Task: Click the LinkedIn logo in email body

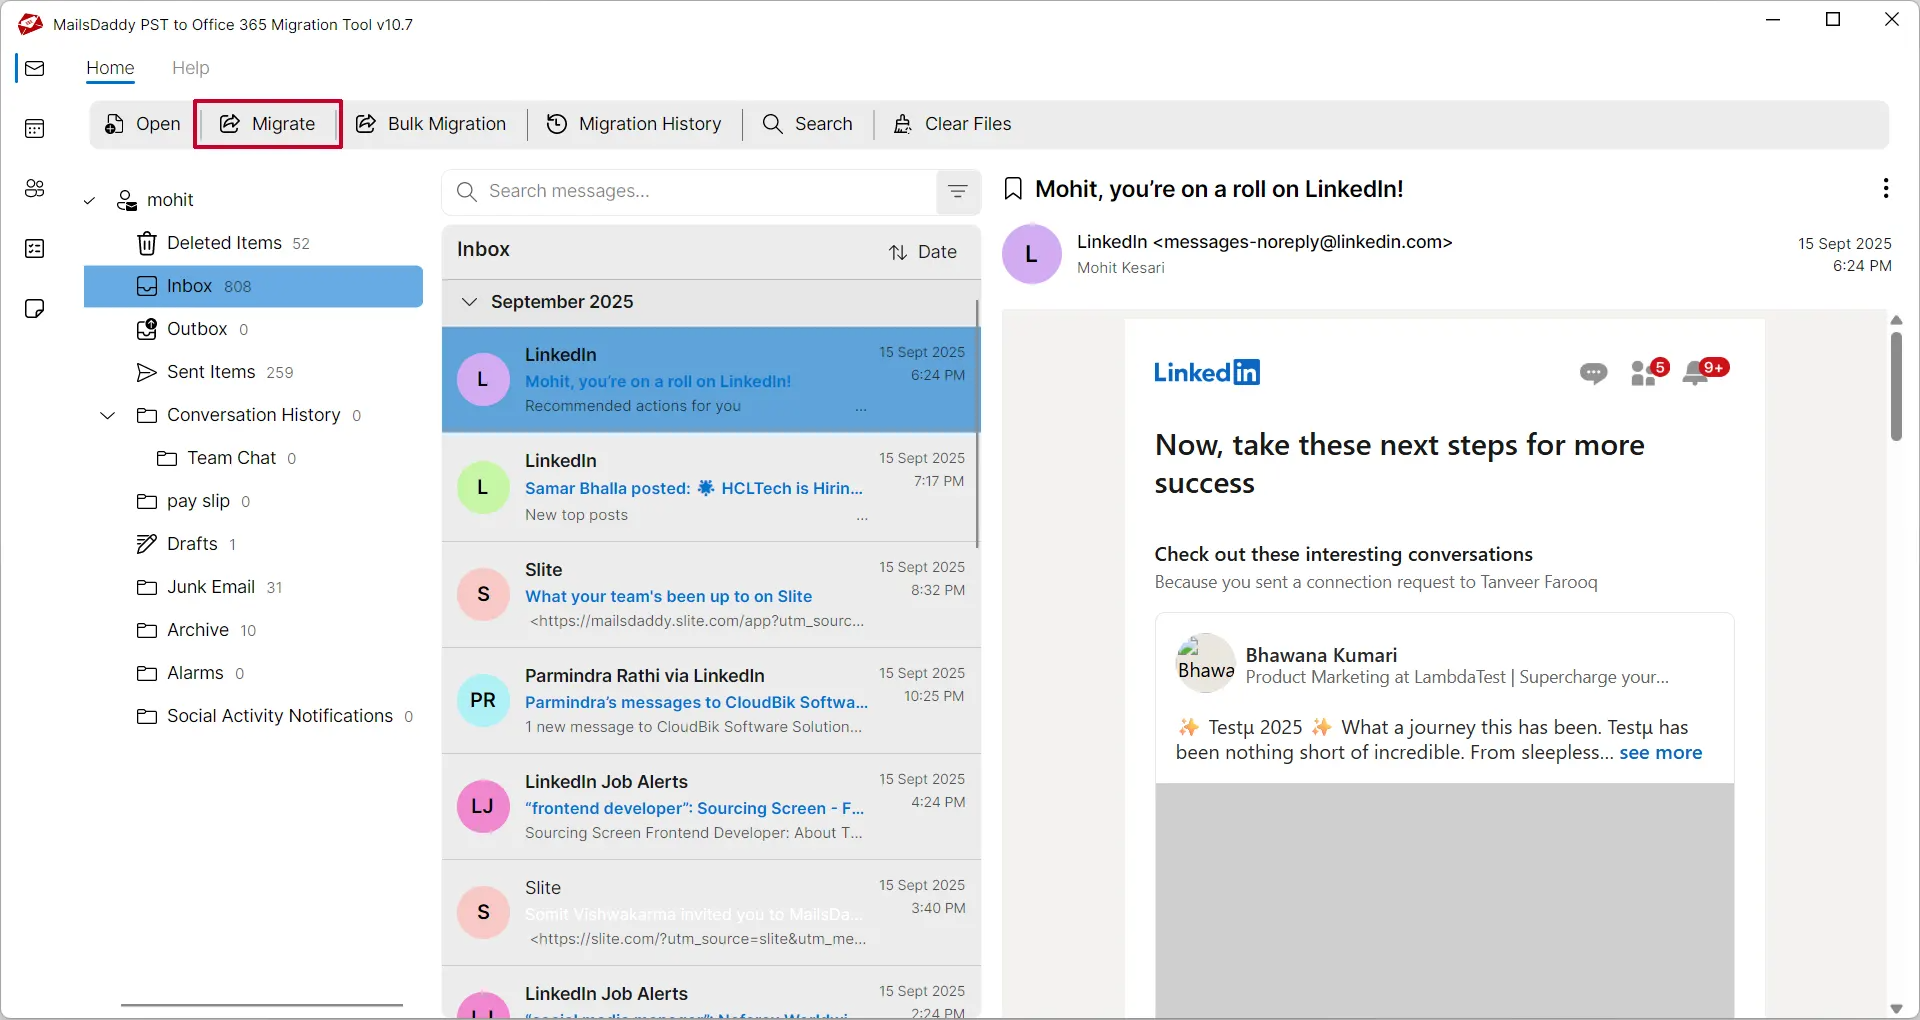Action: [x=1207, y=372]
